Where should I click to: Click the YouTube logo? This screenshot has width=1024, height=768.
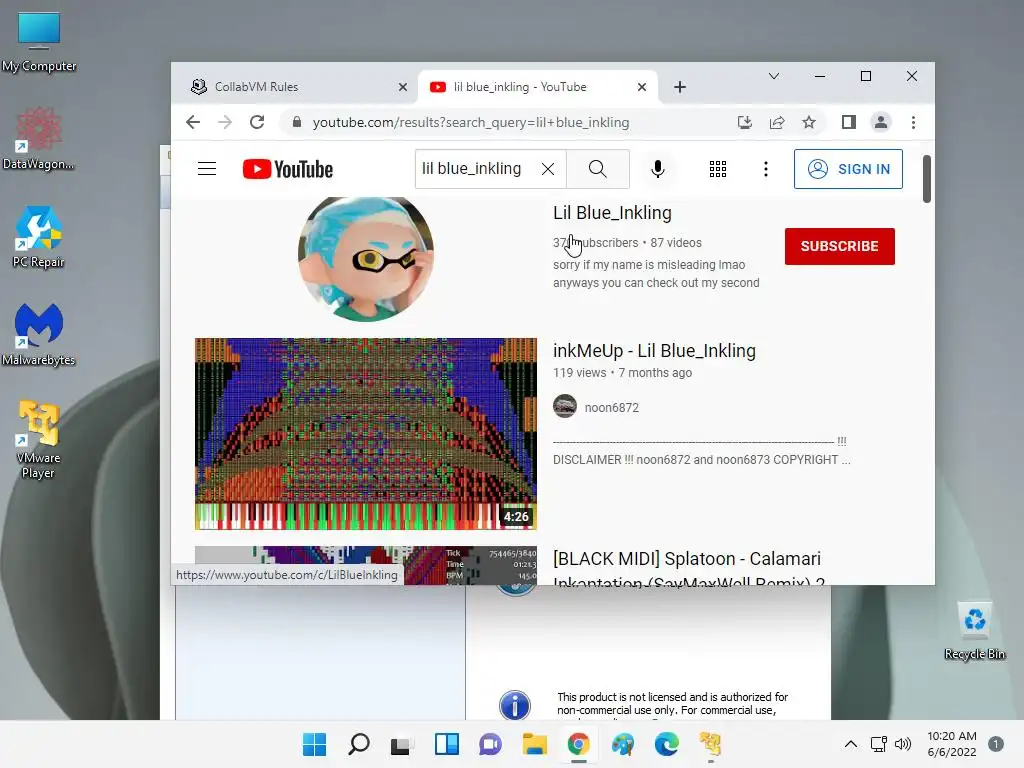[x=287, y=169]
